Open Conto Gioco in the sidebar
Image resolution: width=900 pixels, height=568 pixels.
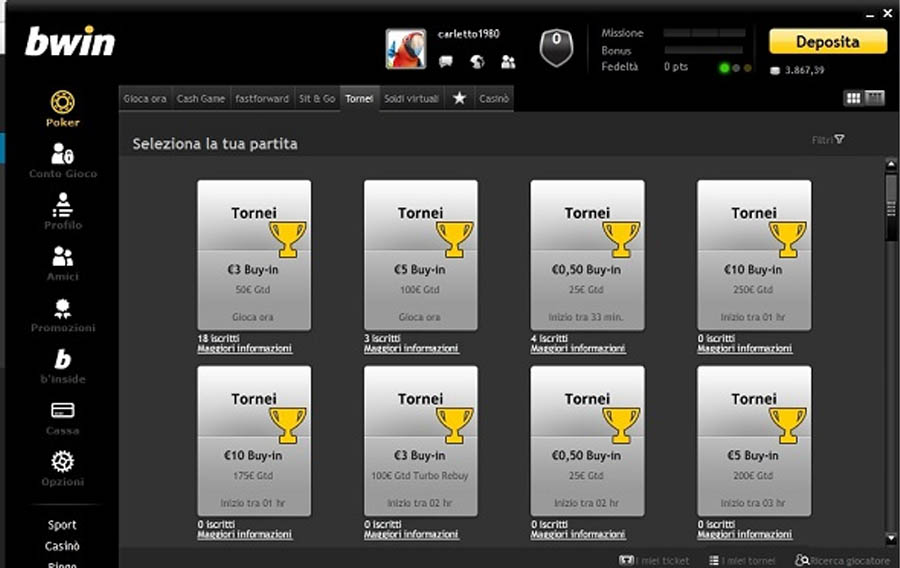point(63,160)
